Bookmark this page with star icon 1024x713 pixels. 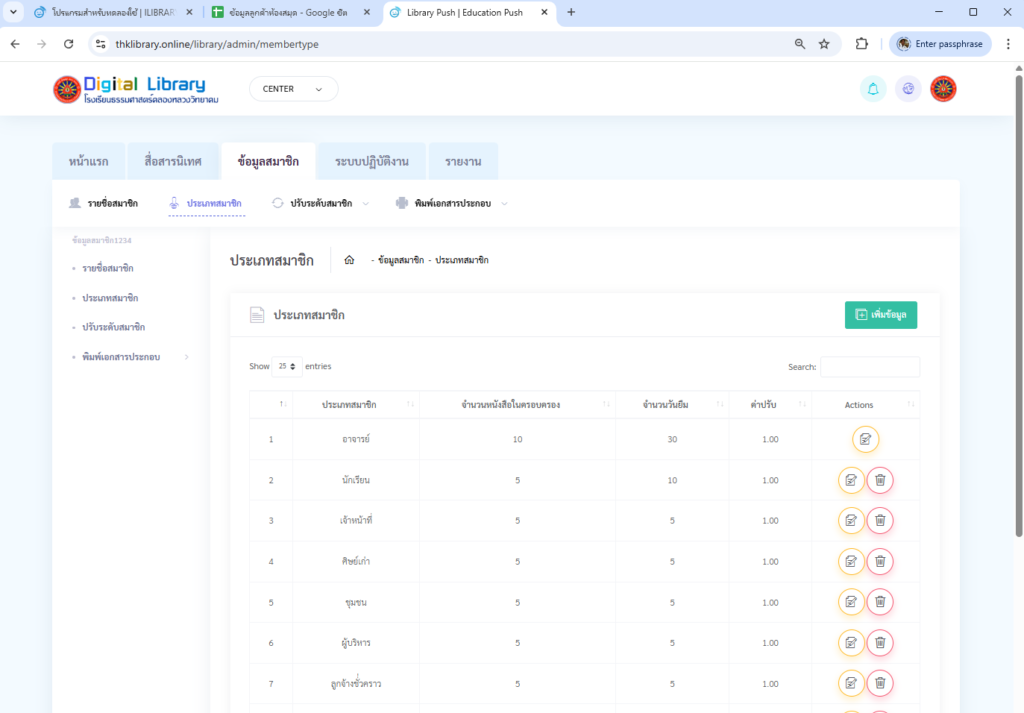[x=824, y=44]
